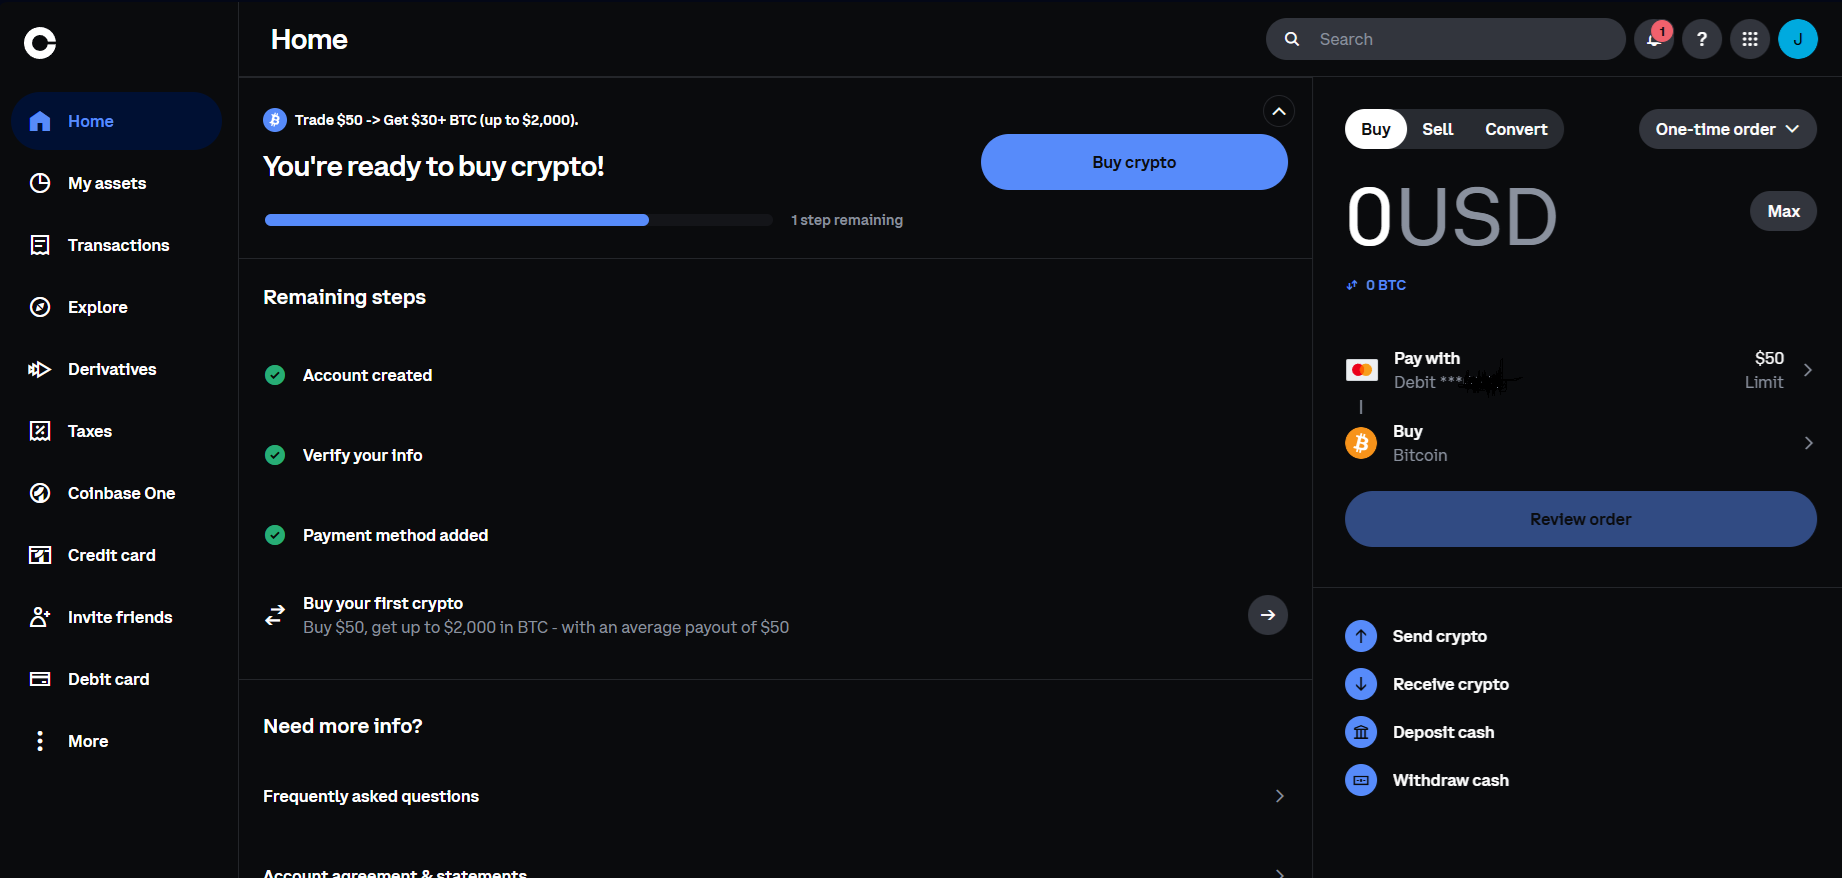Open the apps grid icon

click(x=1749, y=40)
